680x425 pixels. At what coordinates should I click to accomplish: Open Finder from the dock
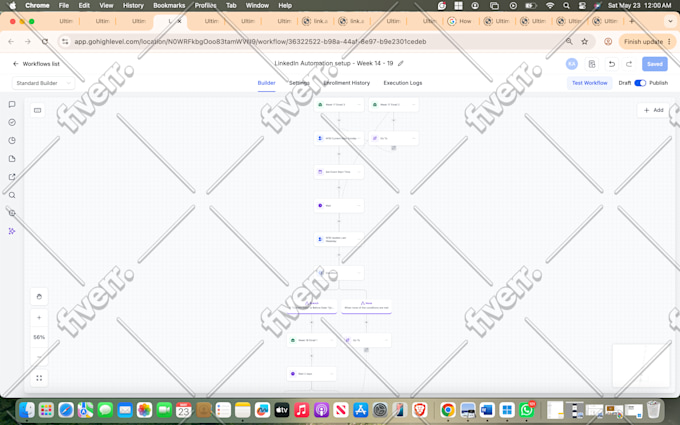[x=27, y=409]
